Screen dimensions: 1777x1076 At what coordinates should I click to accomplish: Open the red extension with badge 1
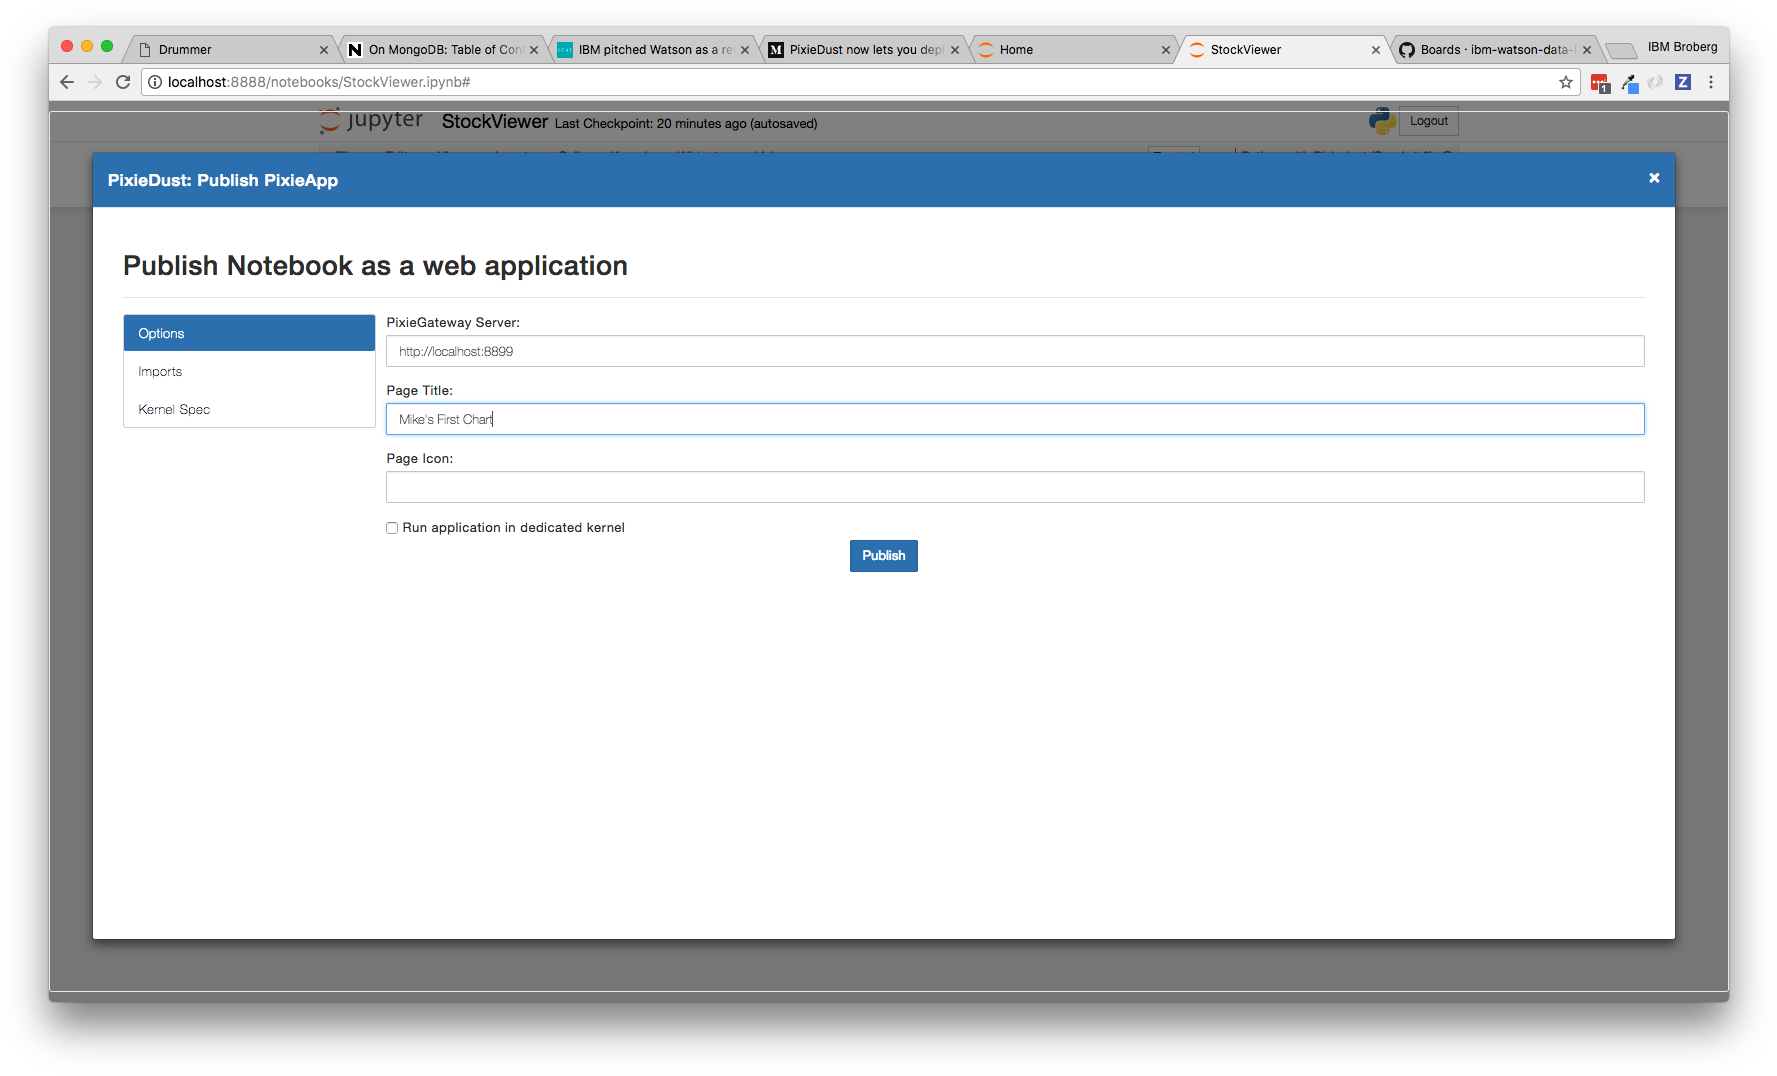coord(1600,83)
